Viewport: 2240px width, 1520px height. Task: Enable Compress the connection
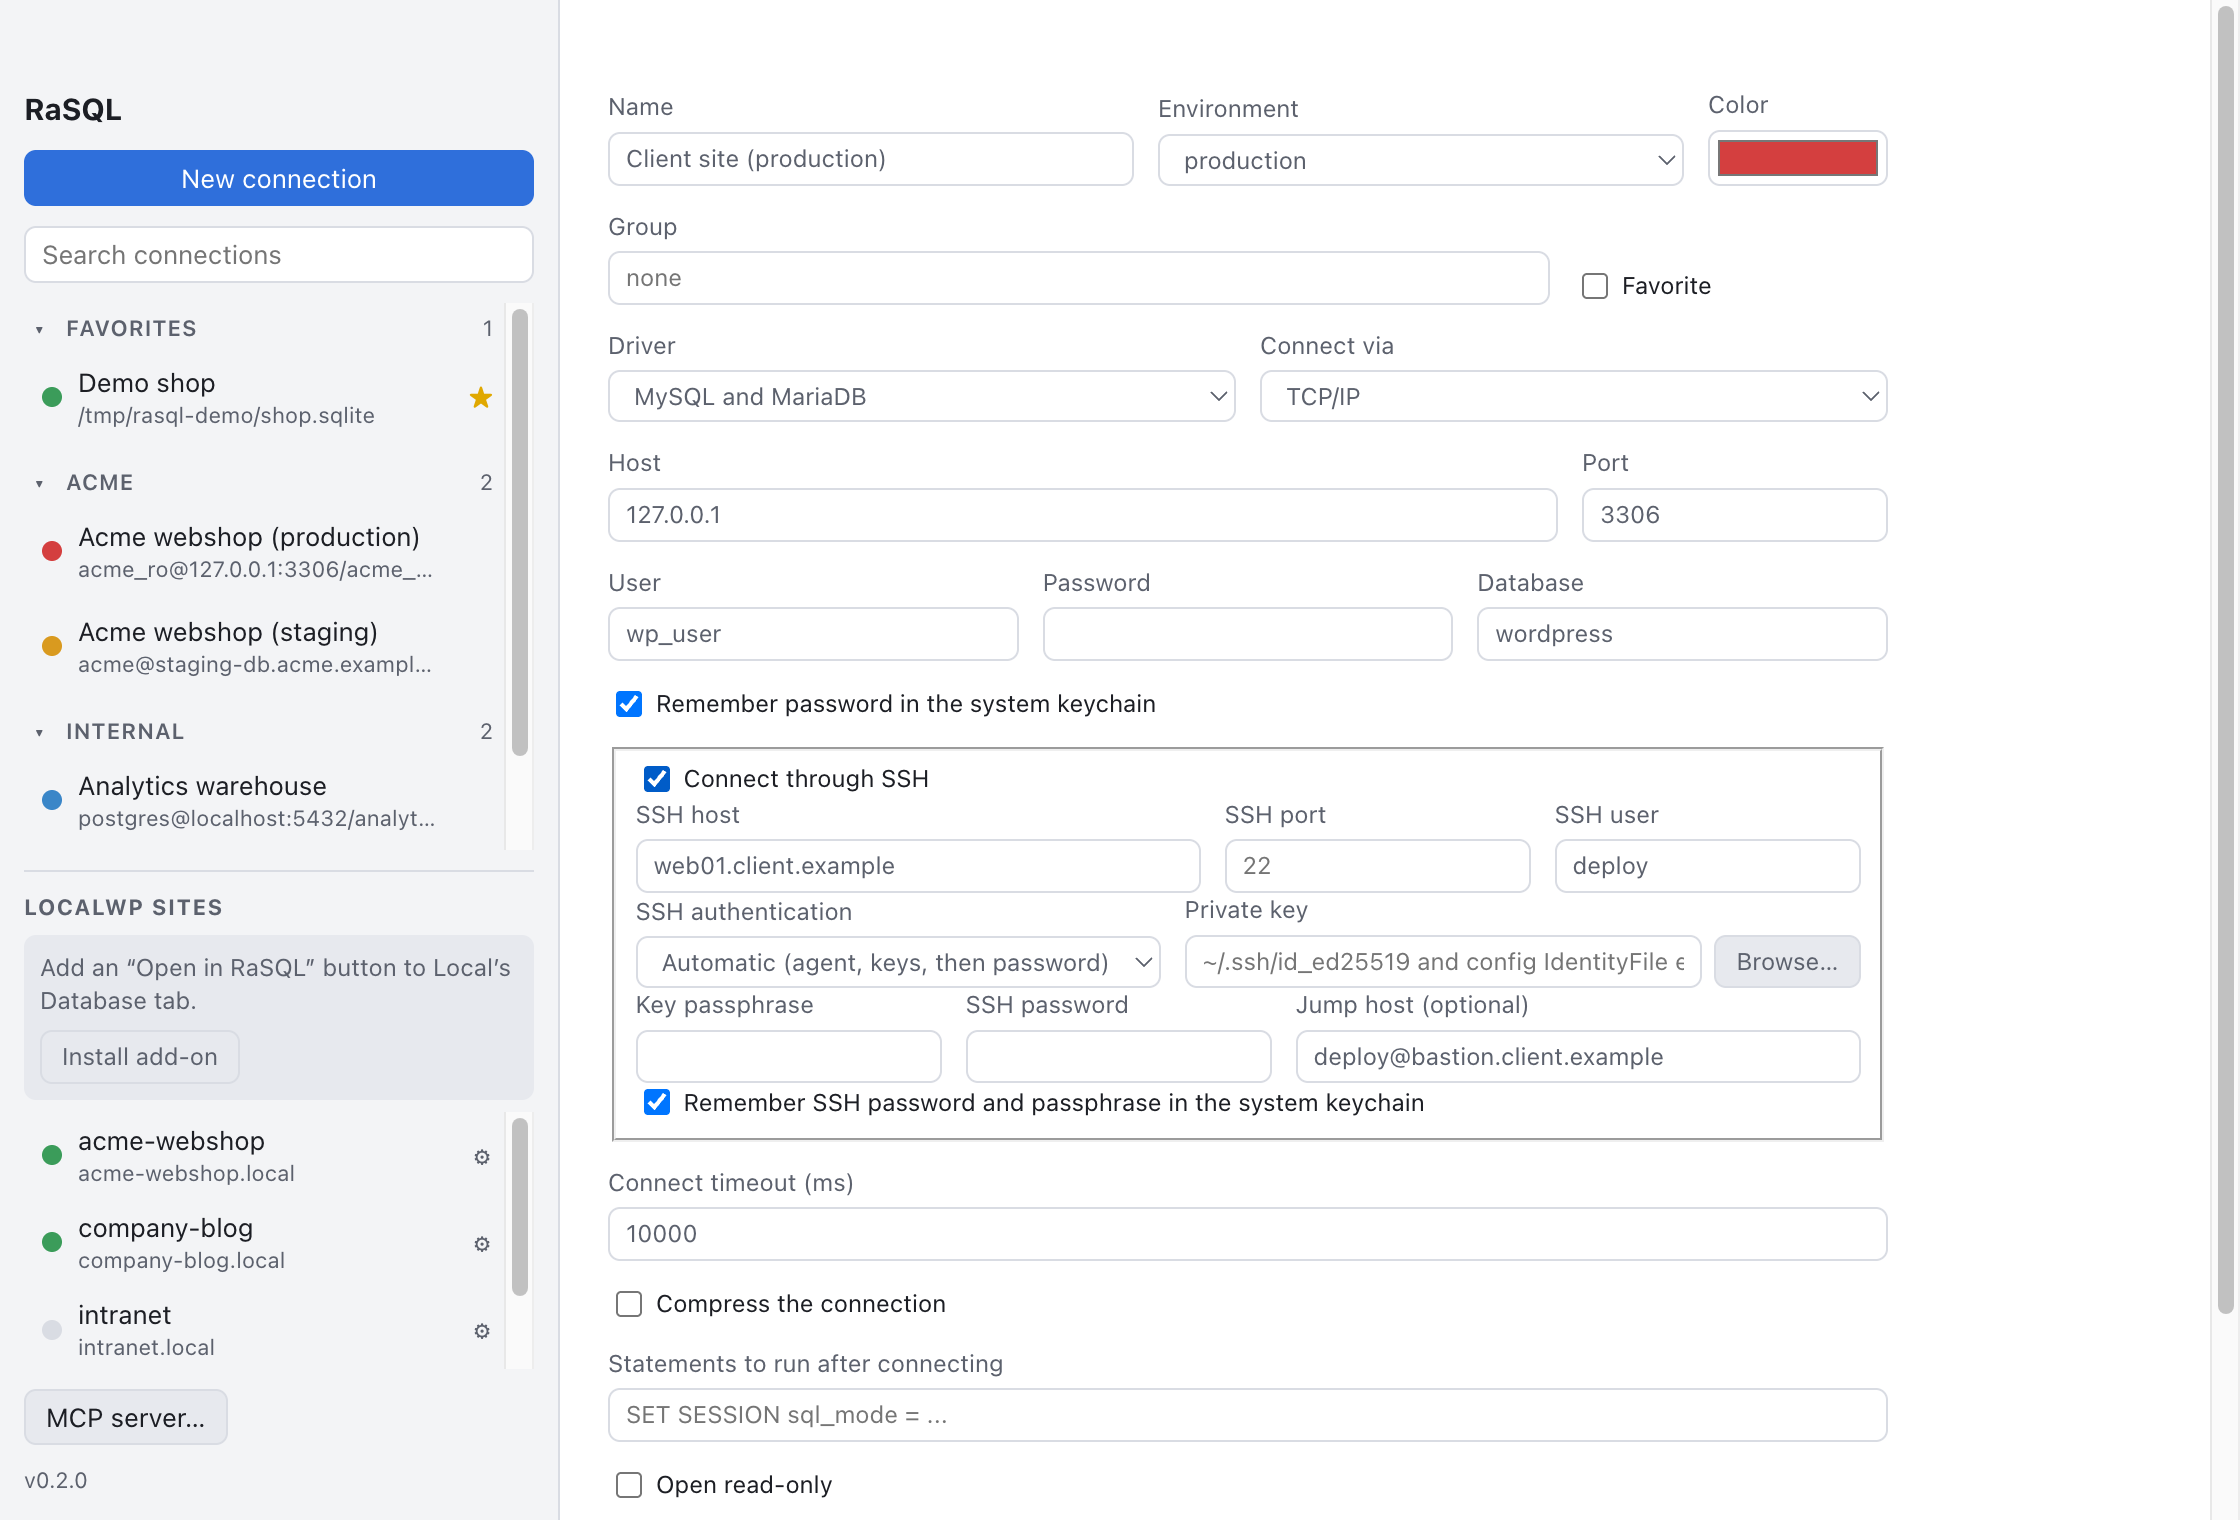(629, 1304)
